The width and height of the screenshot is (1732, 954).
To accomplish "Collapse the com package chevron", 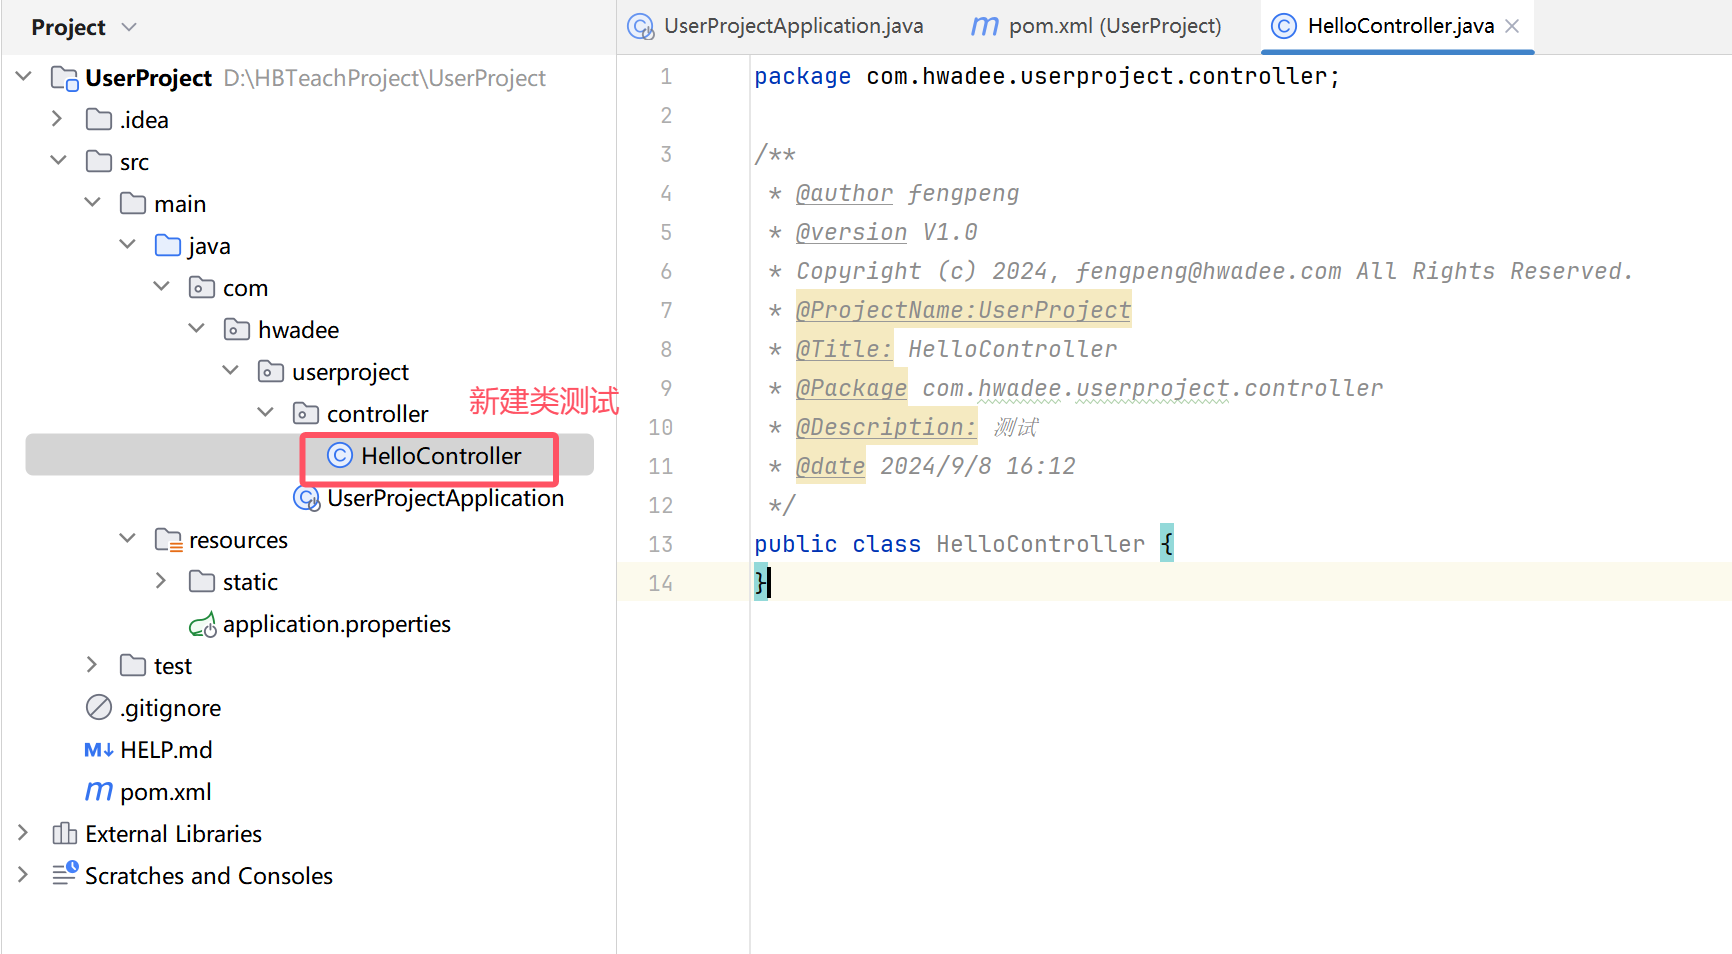I will tap(161, 286).
